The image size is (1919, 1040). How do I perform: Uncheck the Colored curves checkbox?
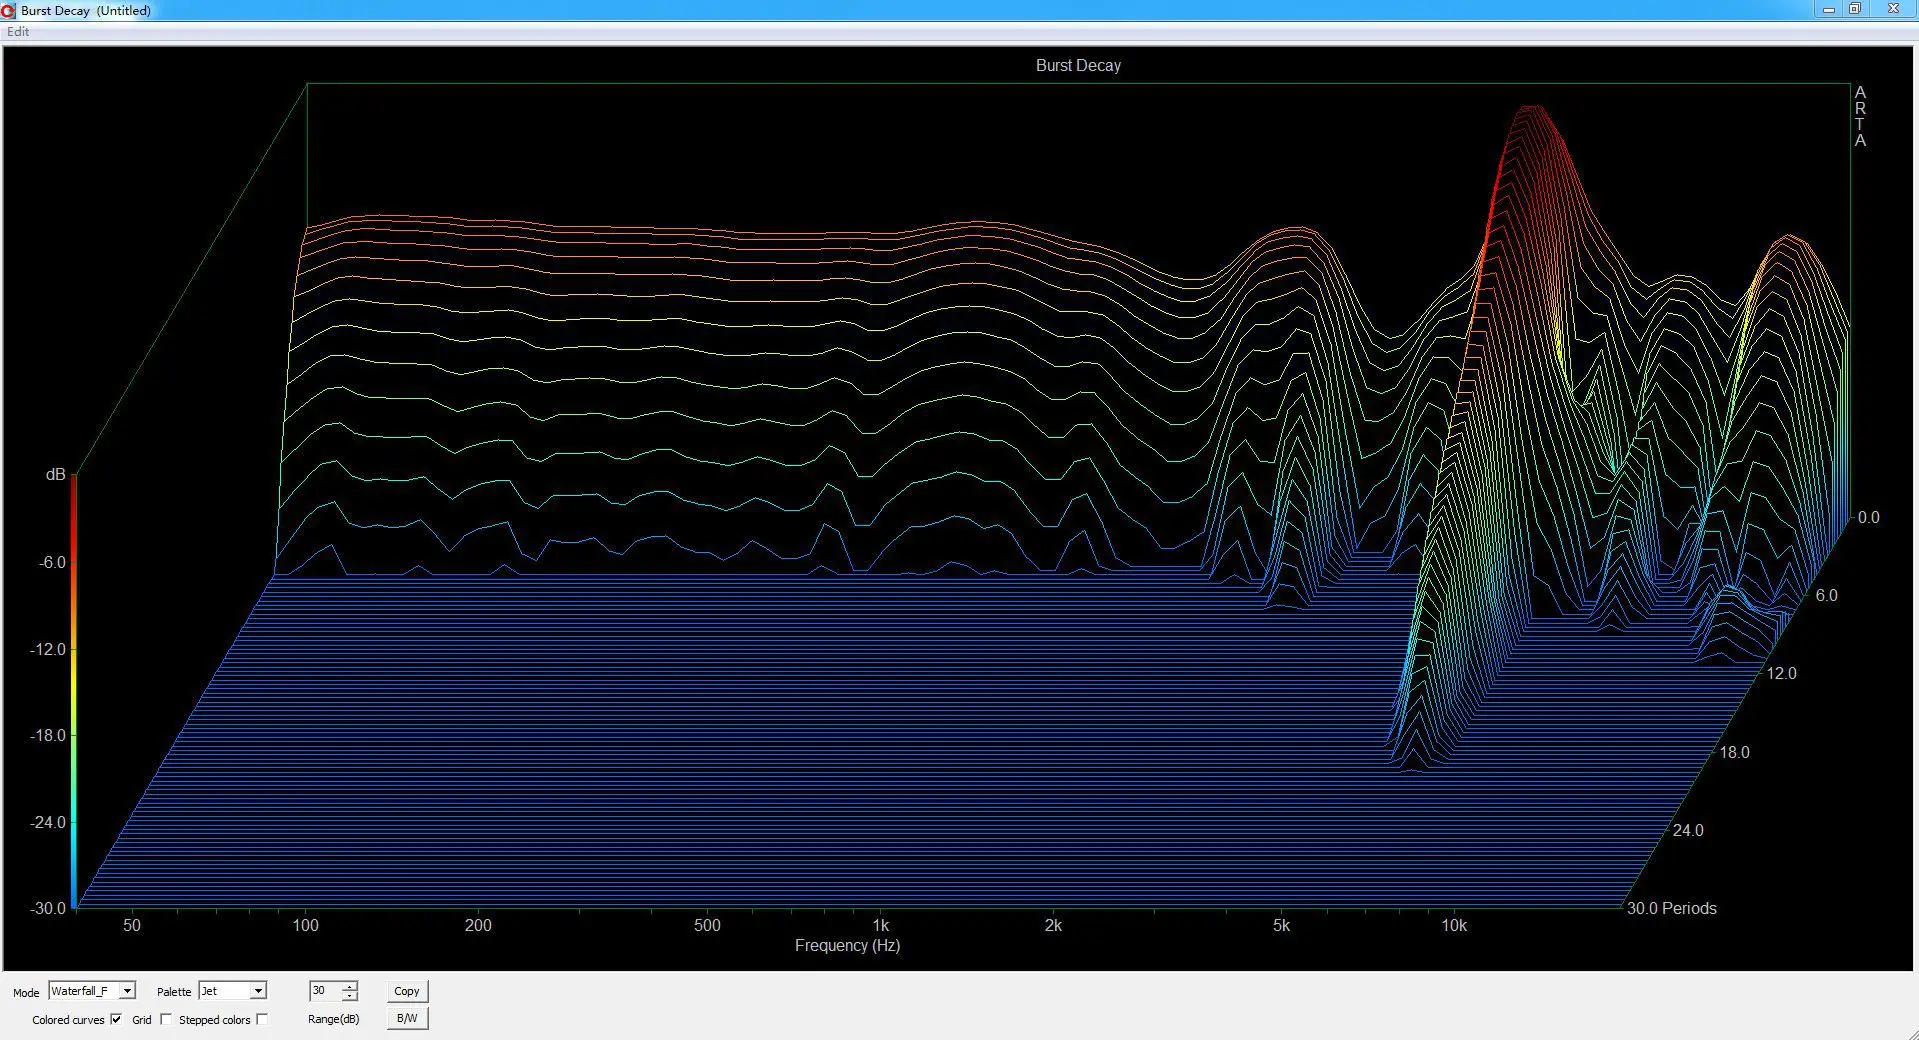(116, 1019)
